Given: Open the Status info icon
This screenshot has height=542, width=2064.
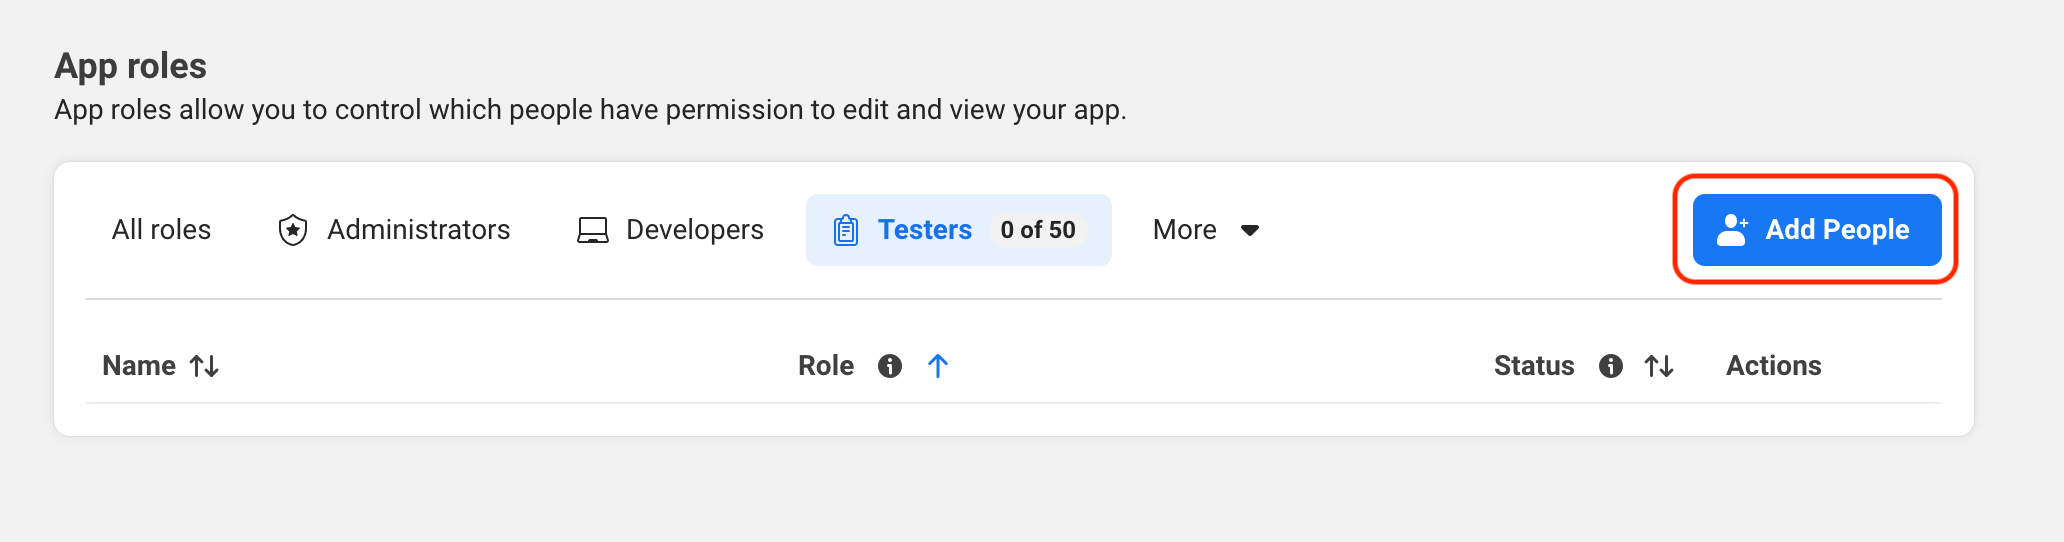Looking at the screenshot, I should (x=1611, y=366).
